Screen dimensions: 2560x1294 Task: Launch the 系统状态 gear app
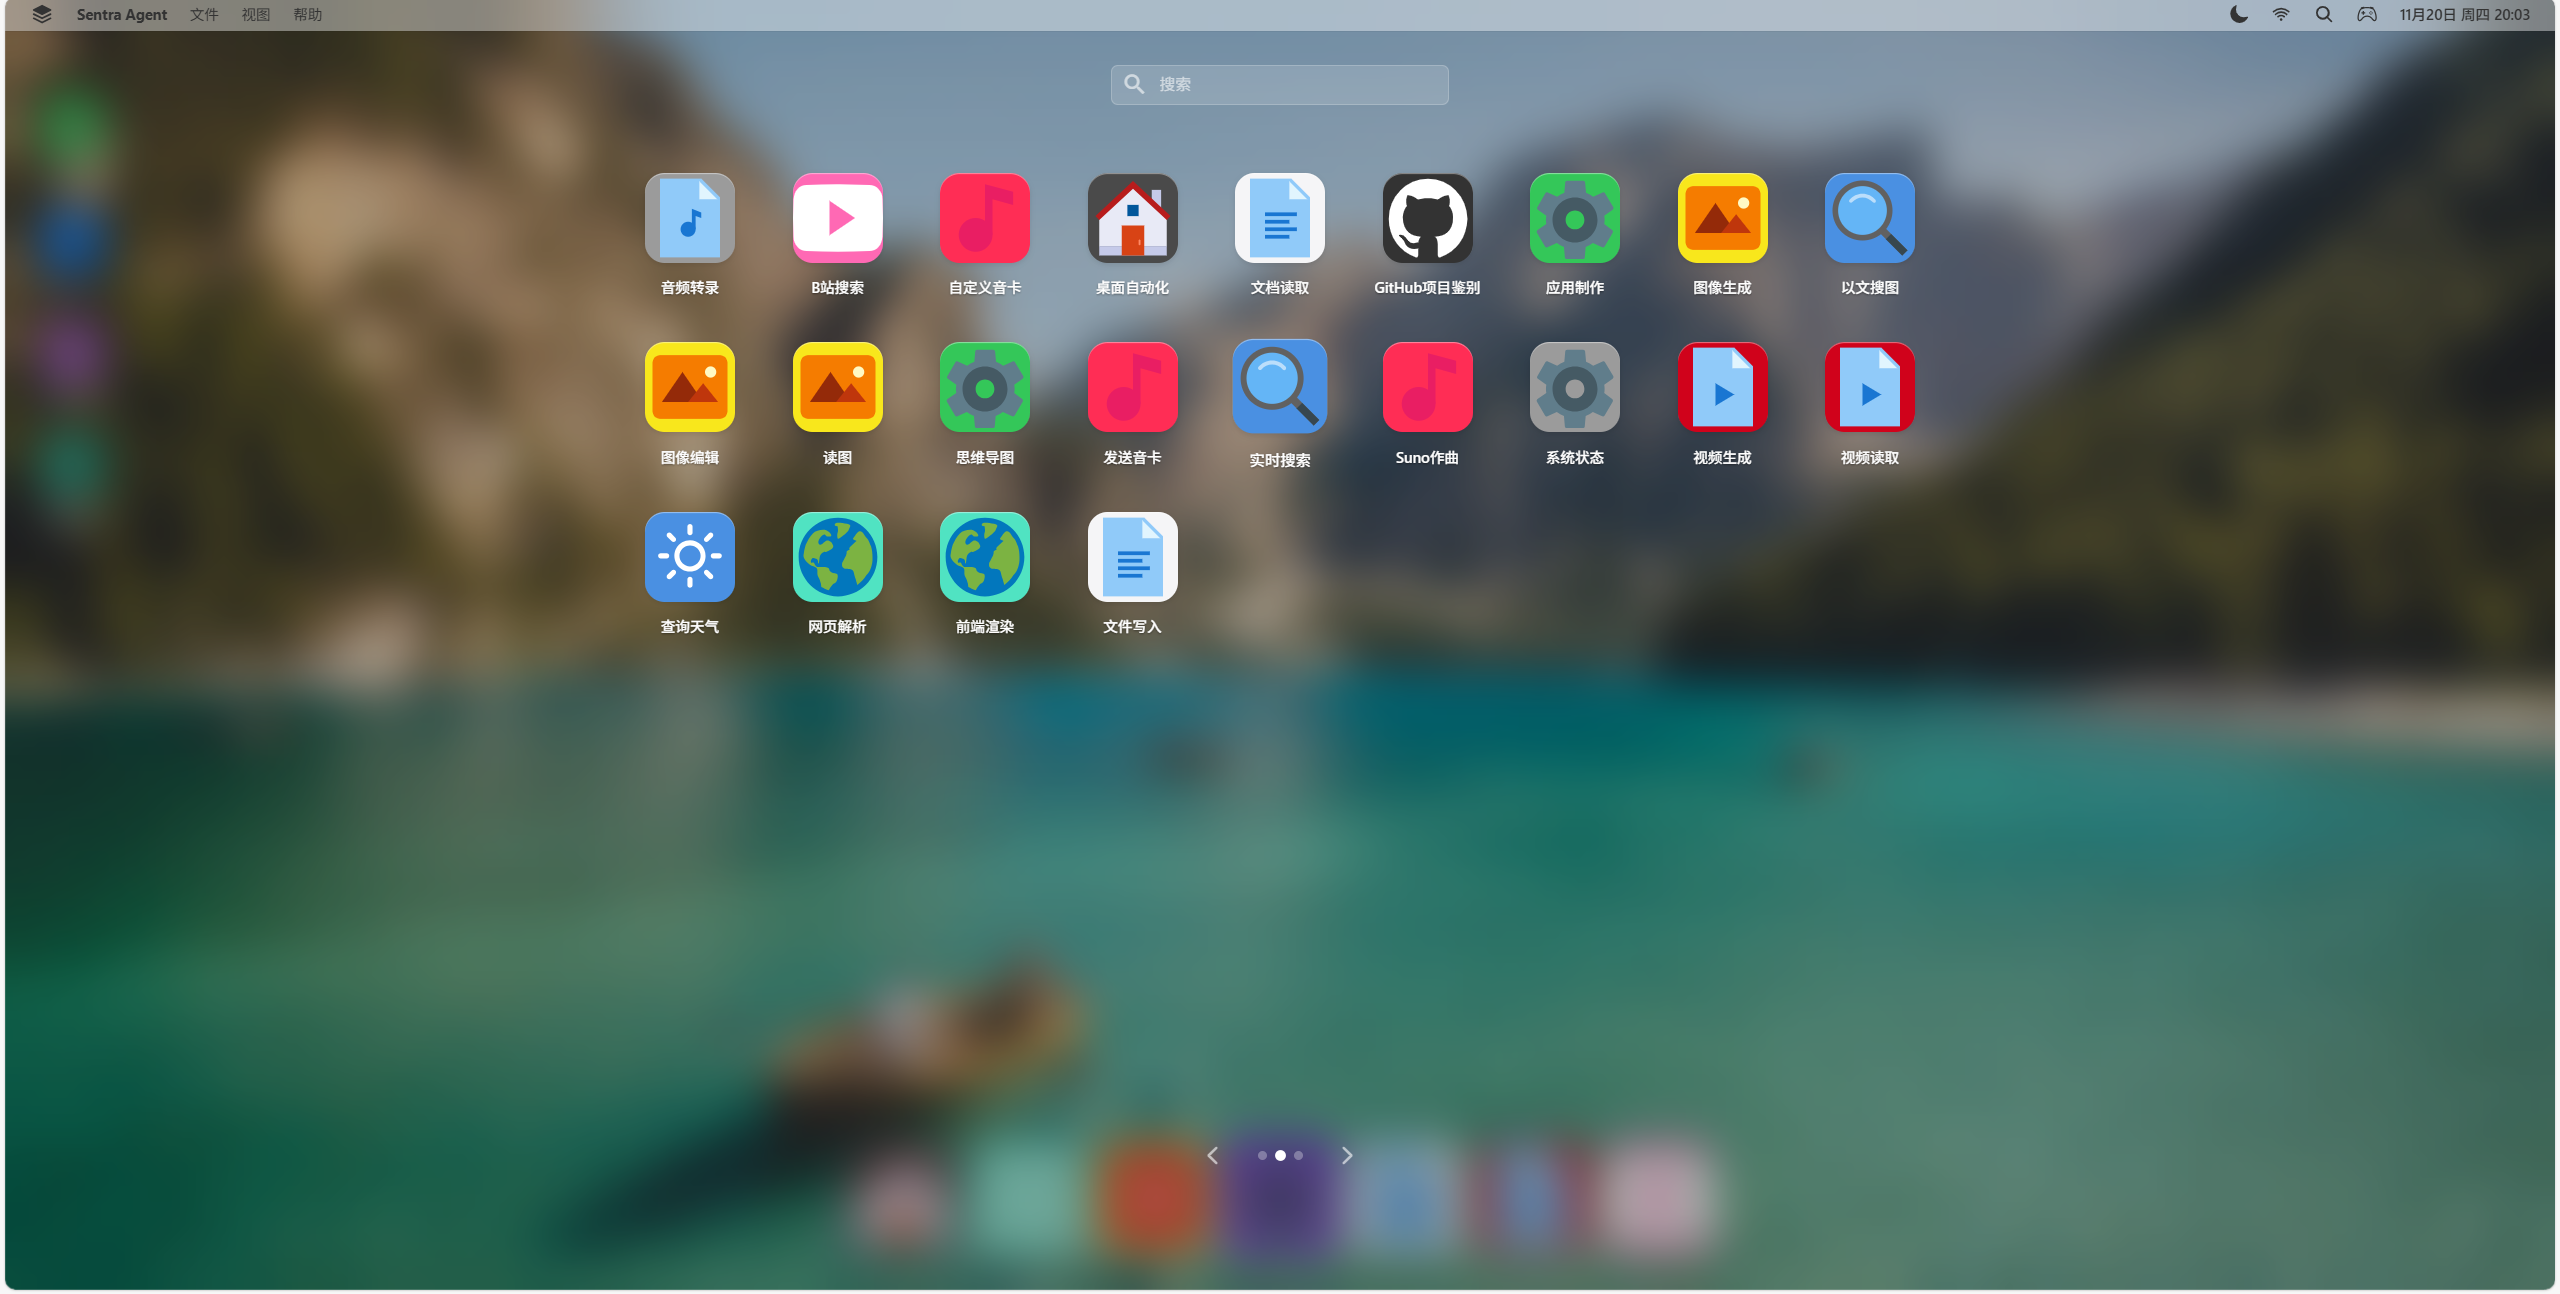pos(1574,388)
